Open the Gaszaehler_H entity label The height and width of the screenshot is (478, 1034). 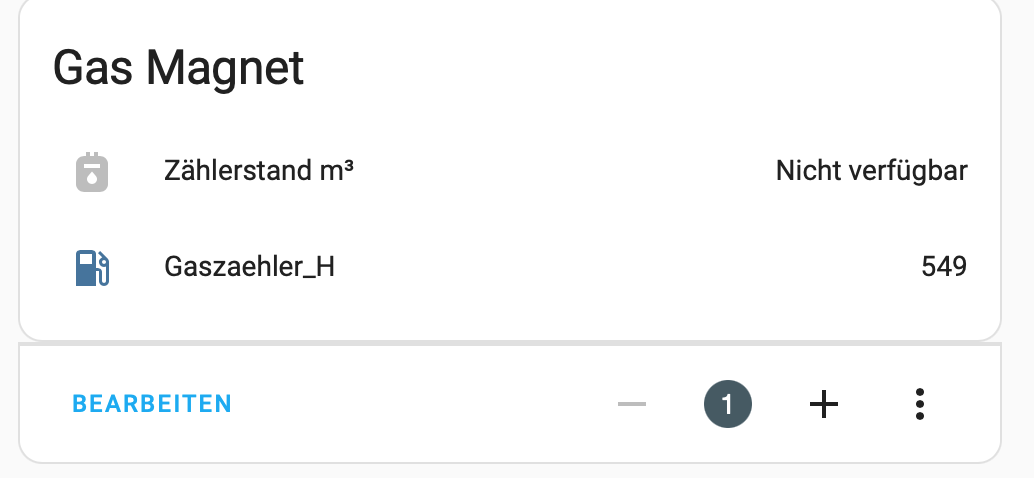tap(248, 267)
